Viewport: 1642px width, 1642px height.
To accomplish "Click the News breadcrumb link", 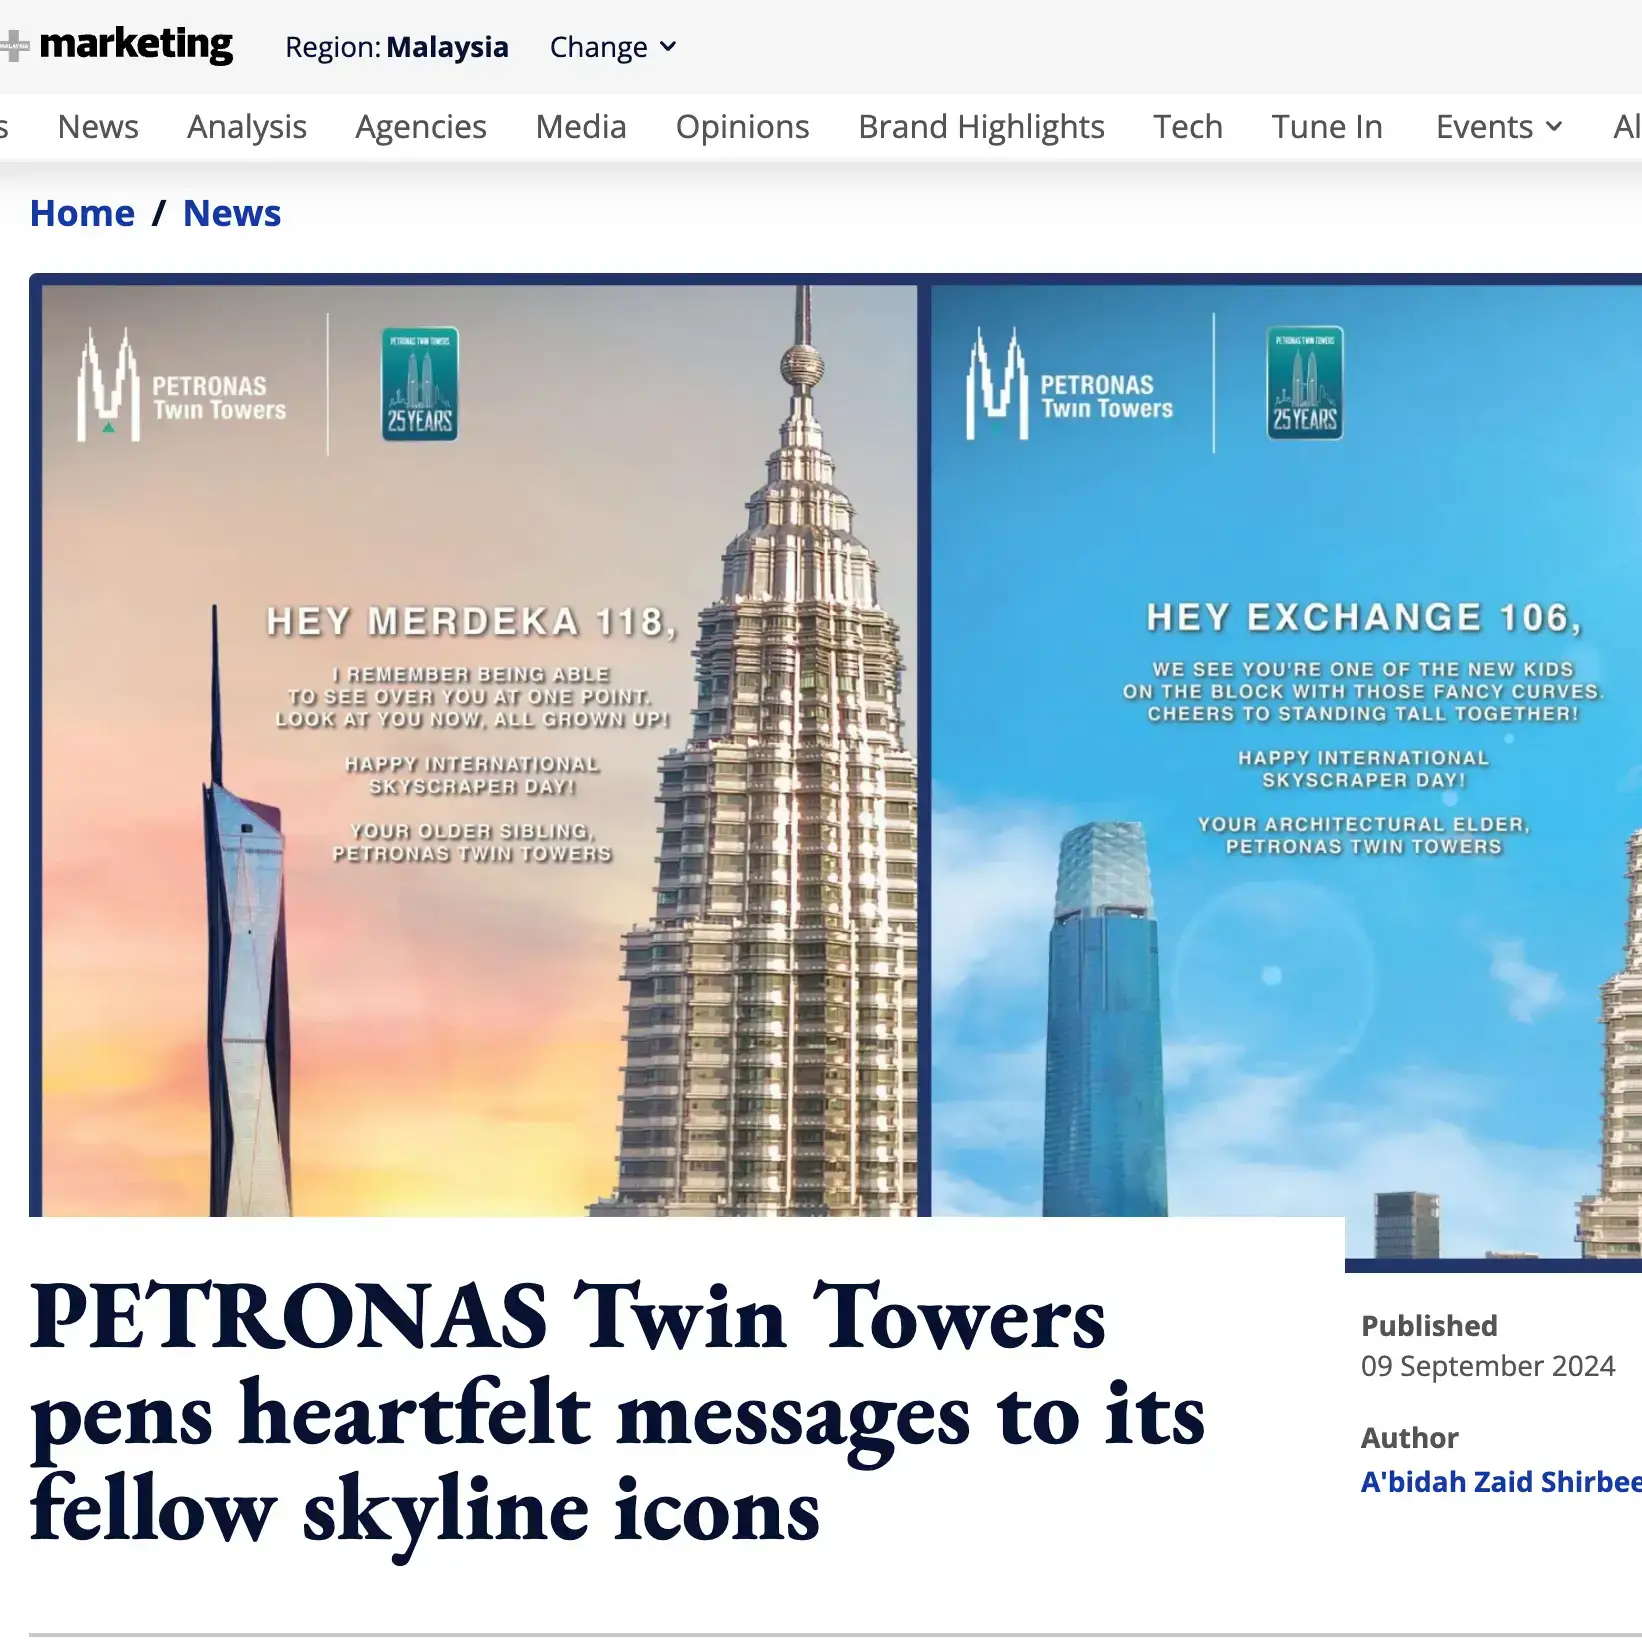I will (232, 213).
